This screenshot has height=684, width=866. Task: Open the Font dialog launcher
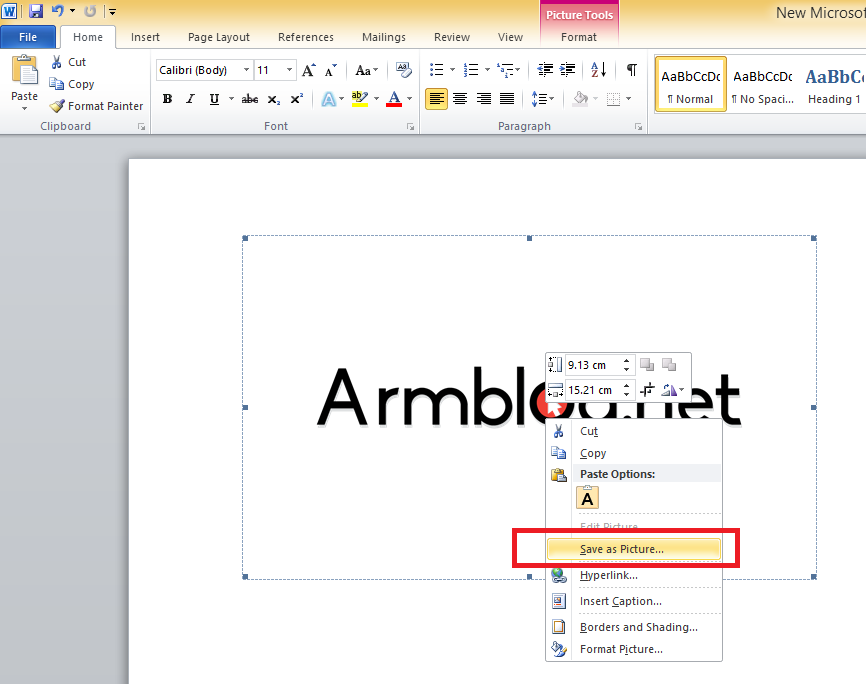(x=410, y=127)
